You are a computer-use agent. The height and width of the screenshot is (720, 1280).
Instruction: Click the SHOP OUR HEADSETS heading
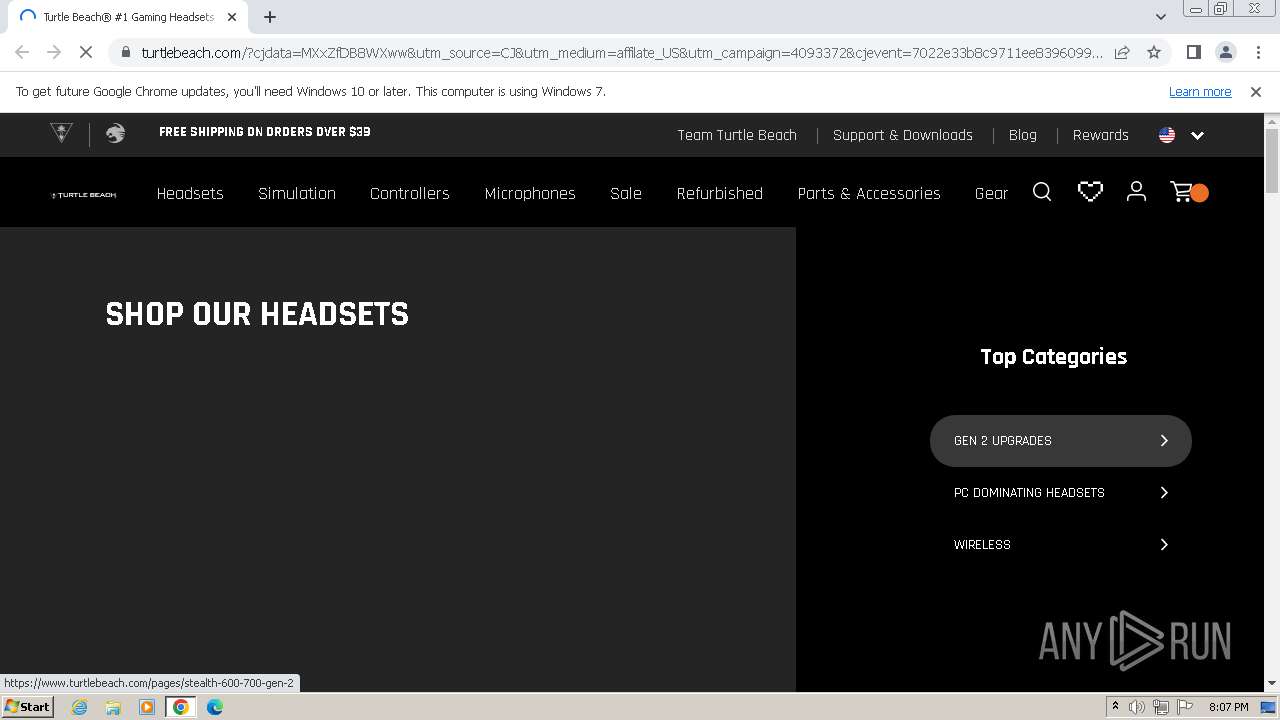(257, 314)
